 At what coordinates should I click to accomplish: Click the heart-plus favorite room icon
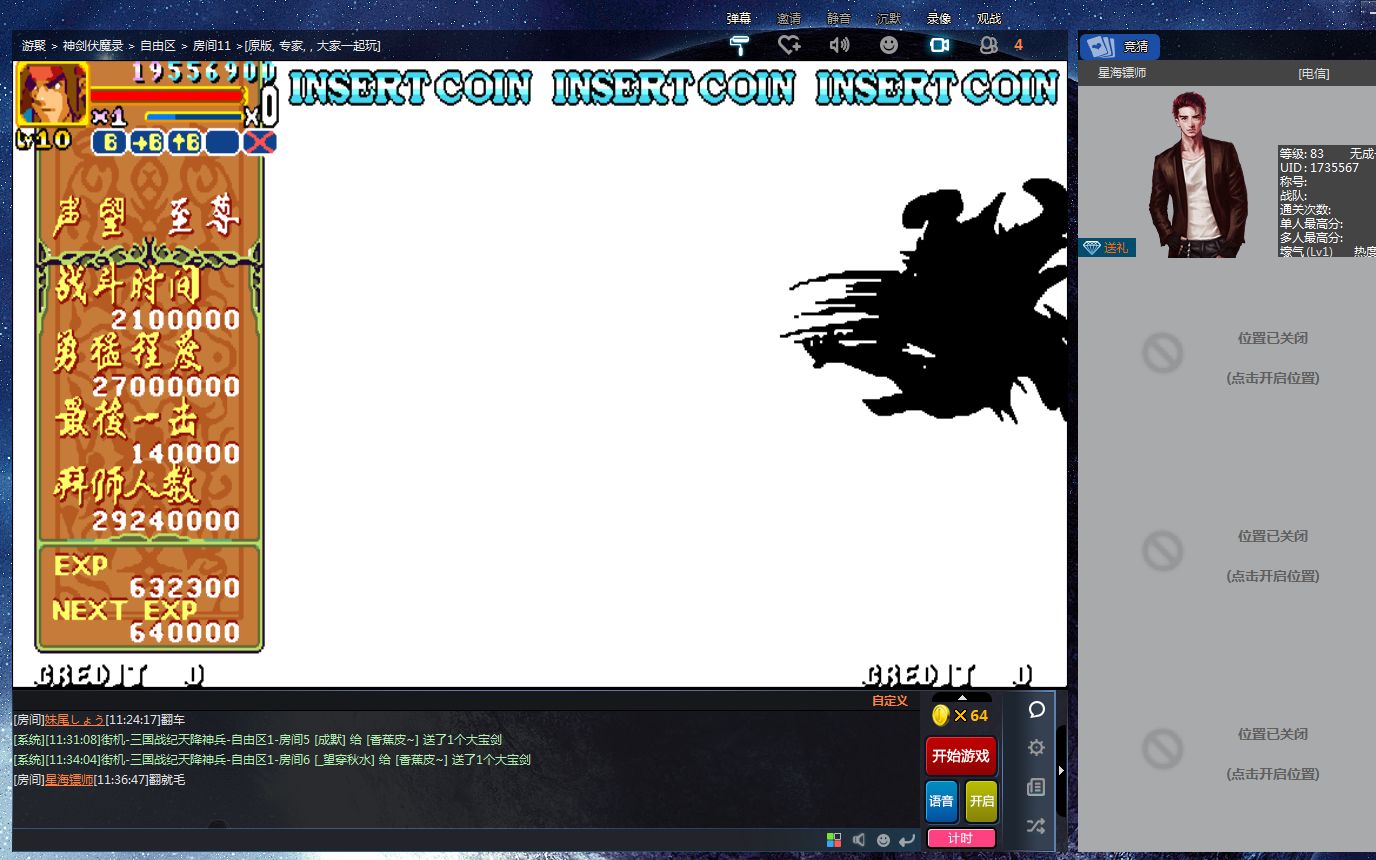point(789,45)
